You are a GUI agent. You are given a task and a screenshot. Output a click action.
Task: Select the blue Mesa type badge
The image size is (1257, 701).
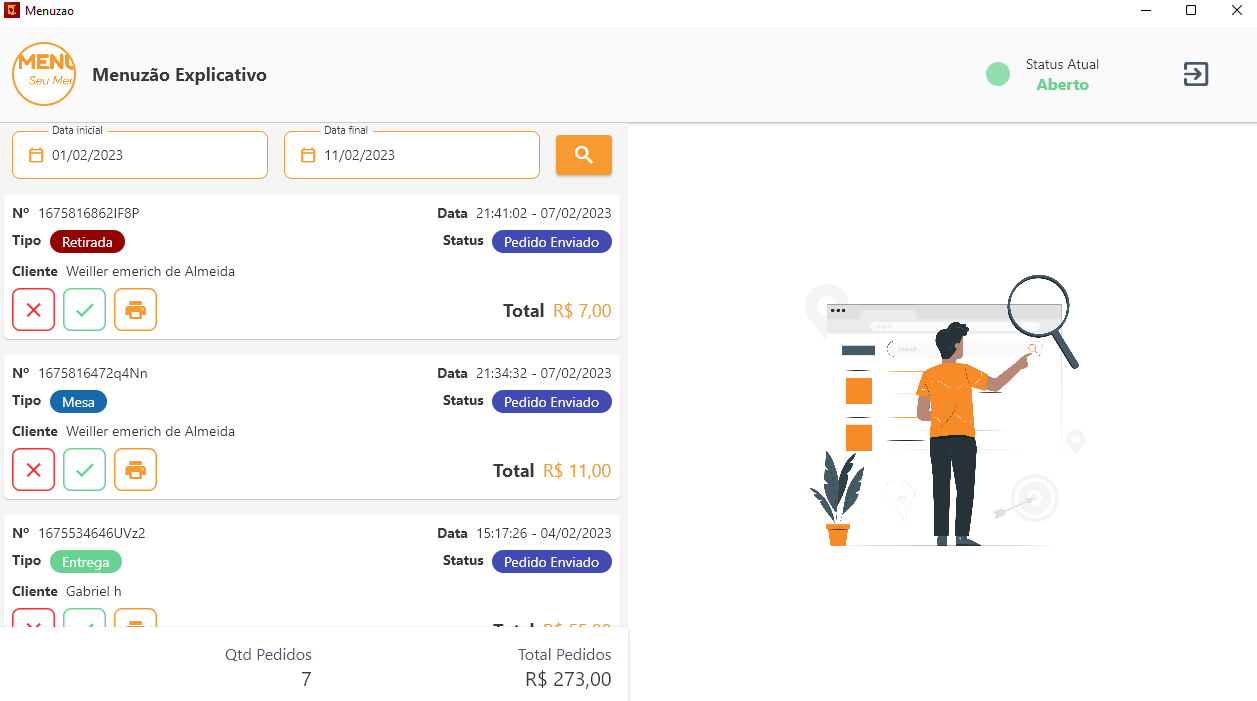click(78, 402)
